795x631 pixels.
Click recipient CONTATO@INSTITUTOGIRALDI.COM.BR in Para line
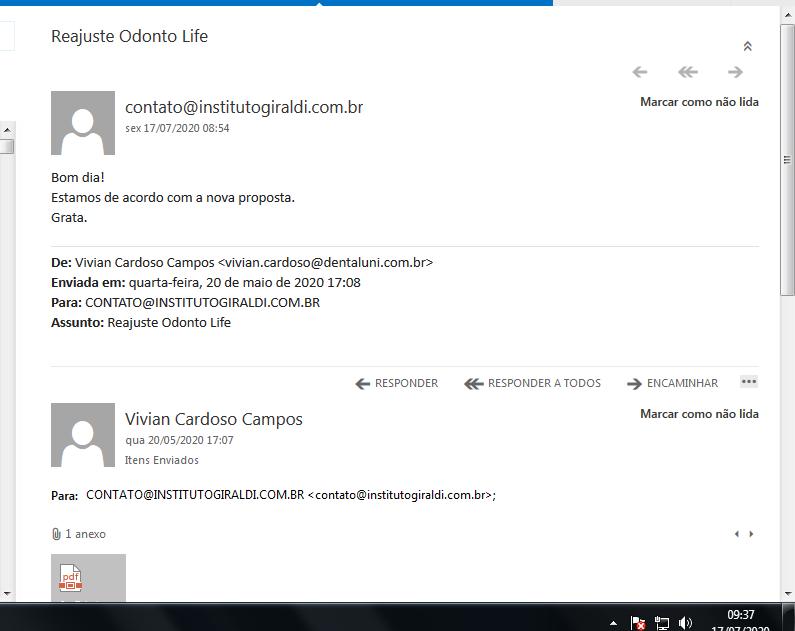point(291,495)
